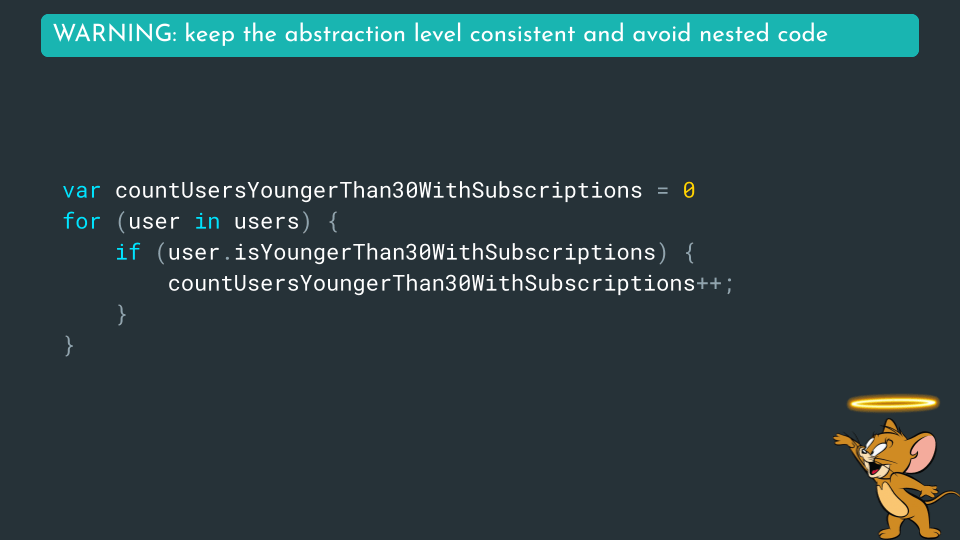Click the equals sign in the declaration
The width and height of the screenshot is (960, 540).
click(662, 190)
